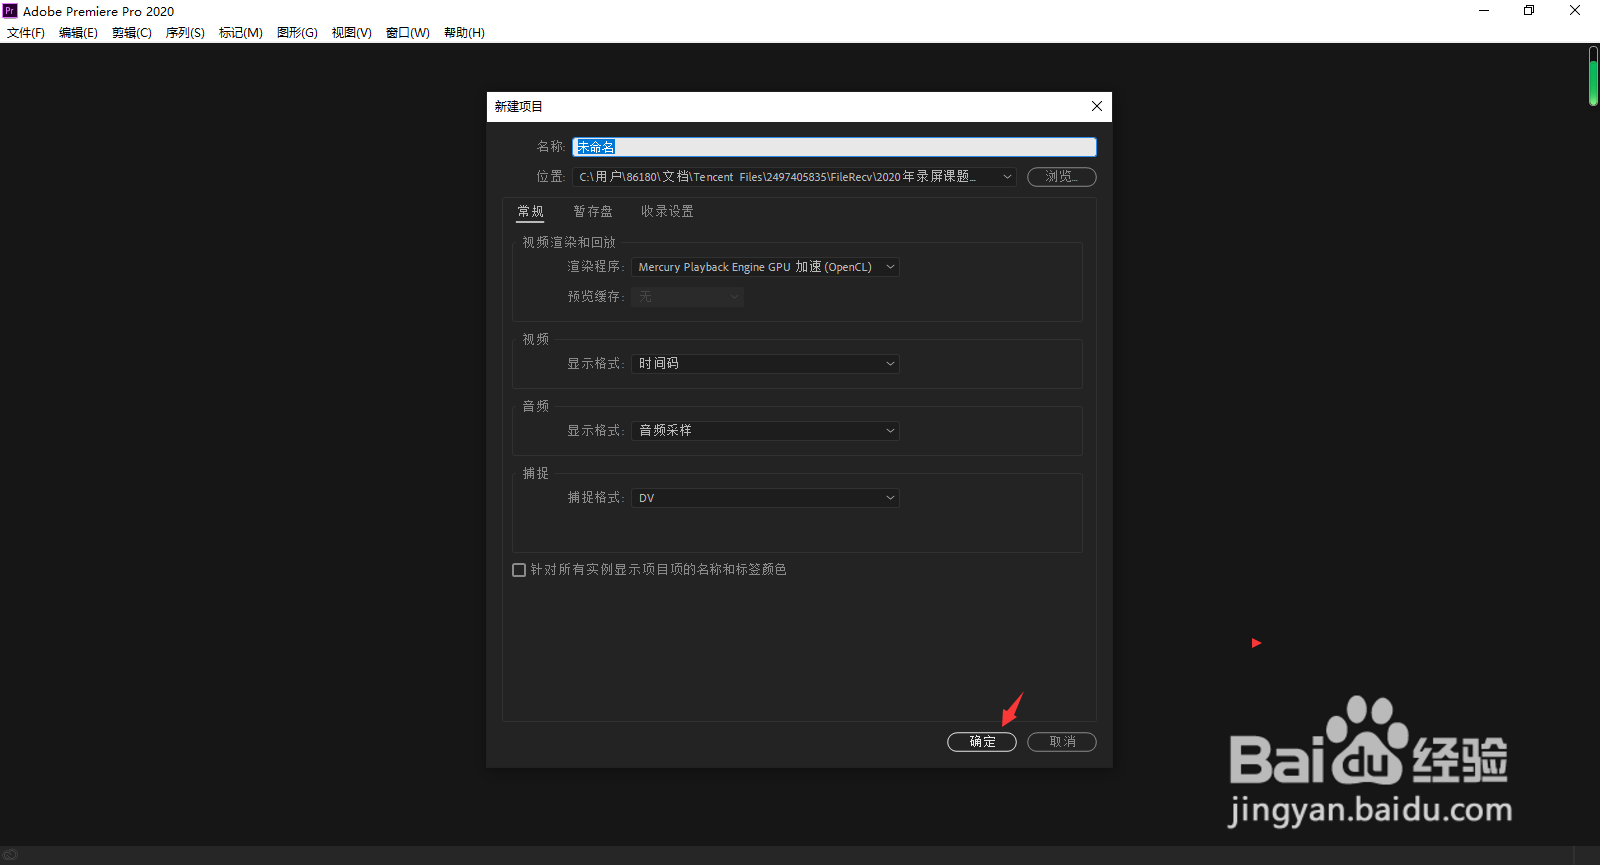
Task: Click the Adobe Premiere Pro app icon
Action: (10, 11)
